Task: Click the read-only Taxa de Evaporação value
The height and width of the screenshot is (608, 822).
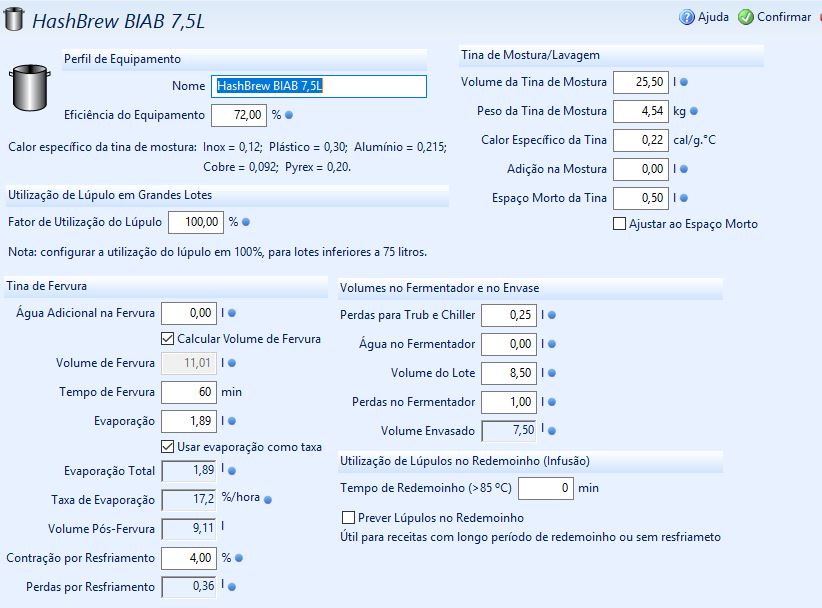Action: tap(189, 500)
